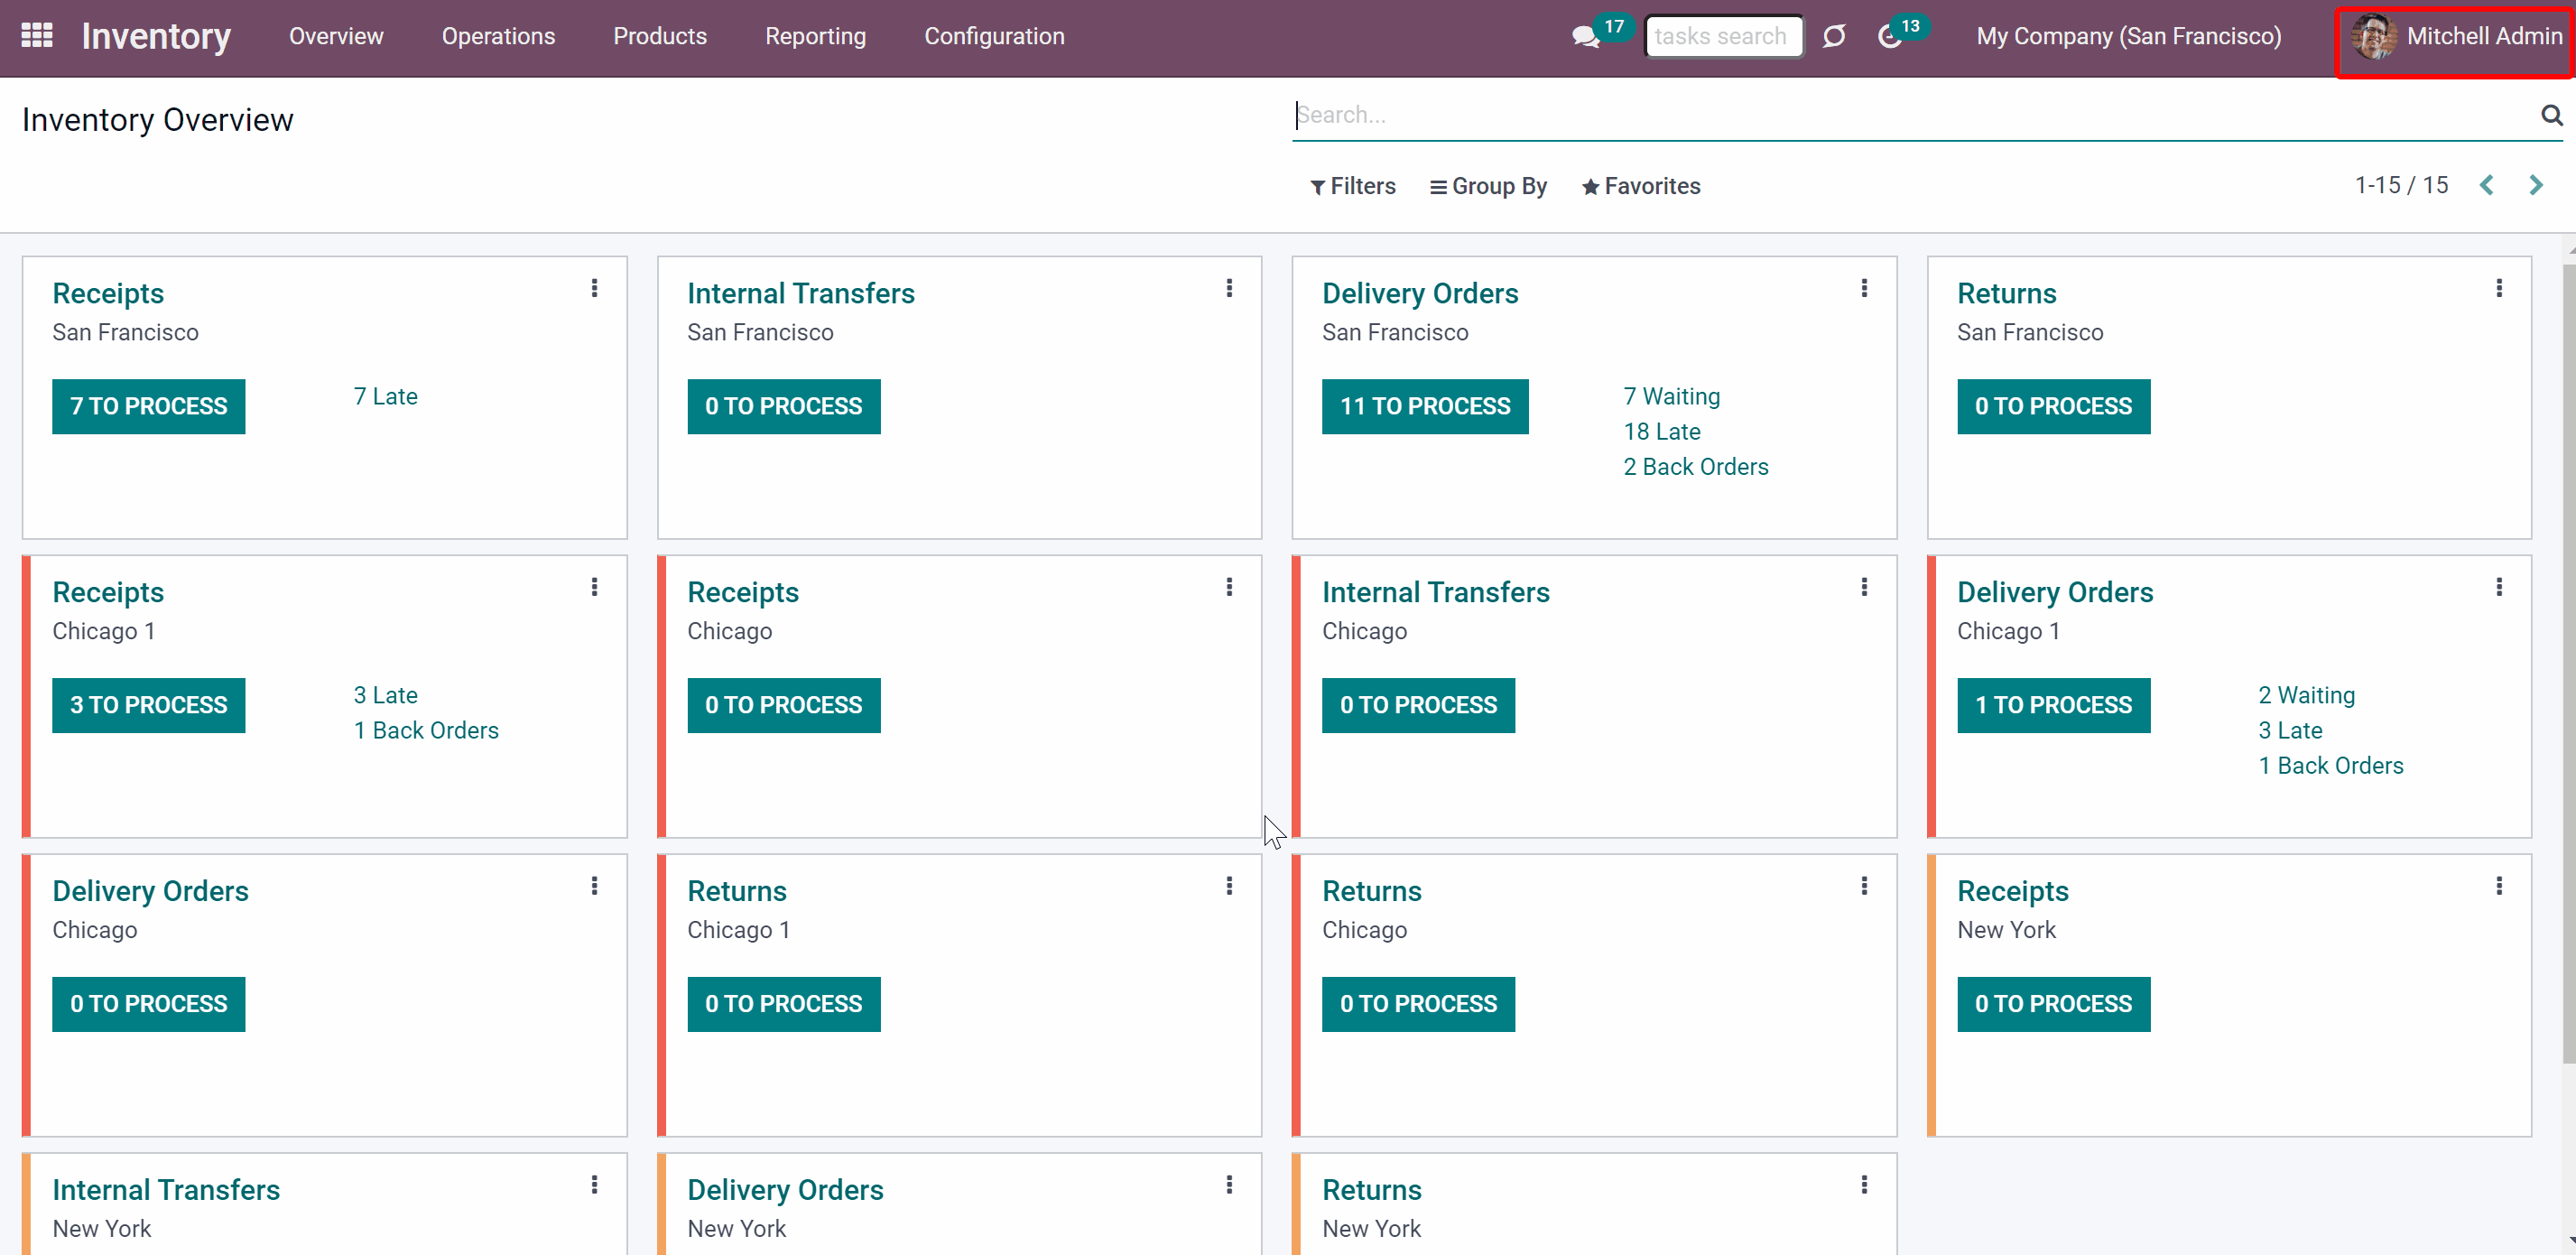The image size is (2576, 1255).
Task: Open the Internal Transfers New York title
Action: point(166,1190)
